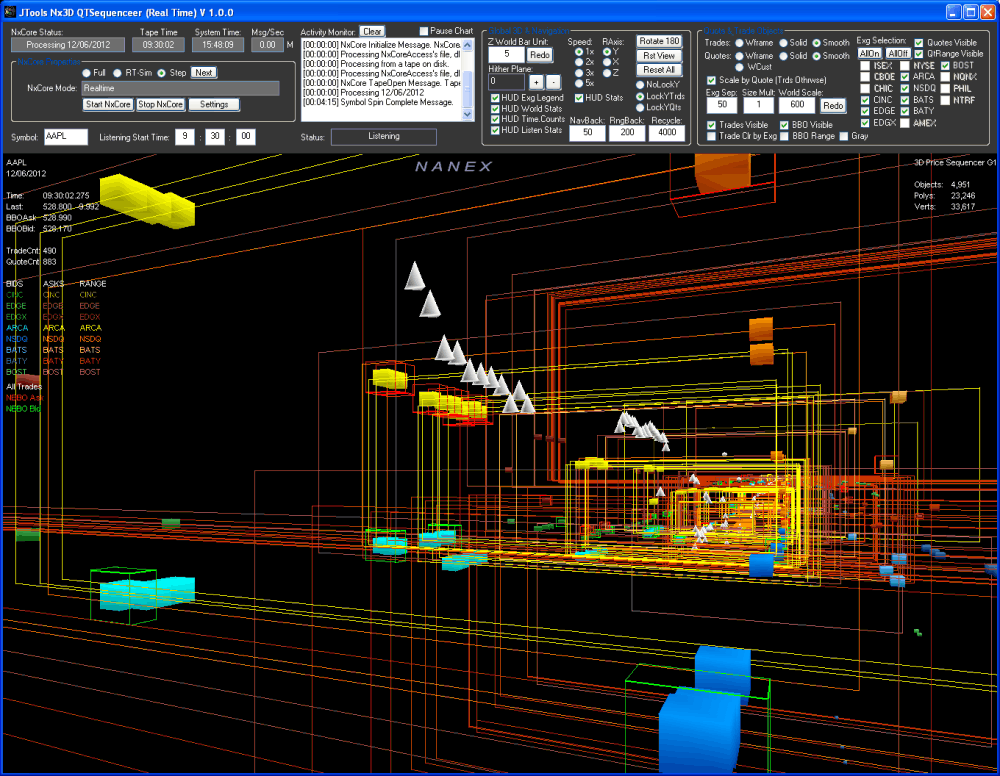Click the Hither Plane minus button

click(x=553, y=82)
